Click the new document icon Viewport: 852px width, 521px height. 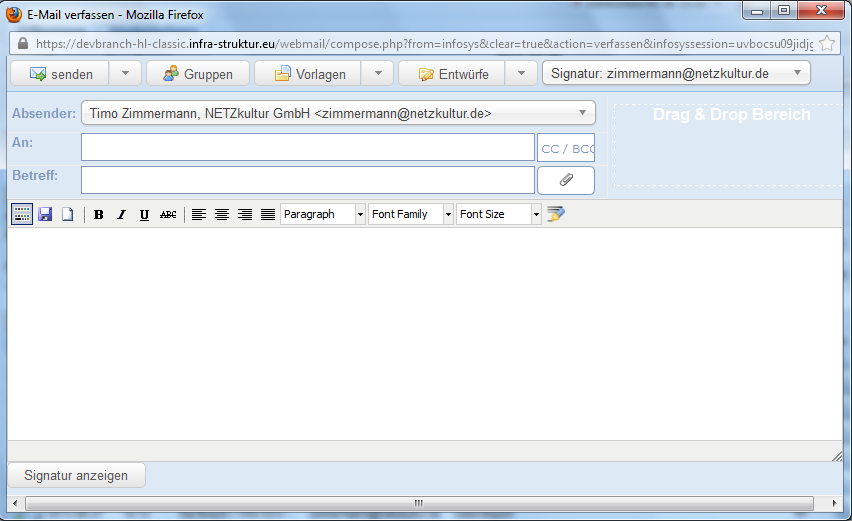(67, 214)
